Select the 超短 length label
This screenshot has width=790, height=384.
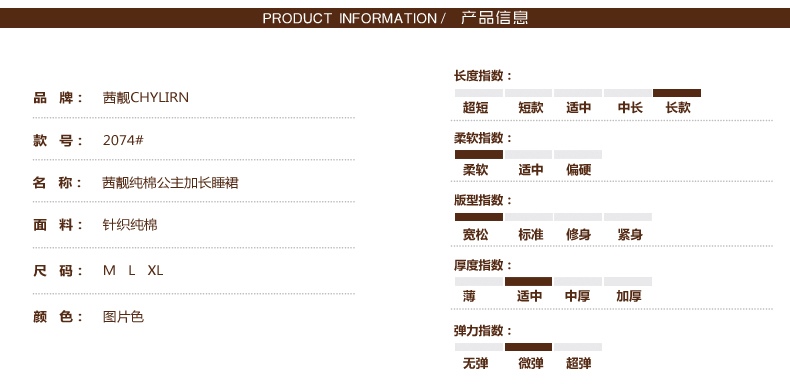click(x=476, y=107)
